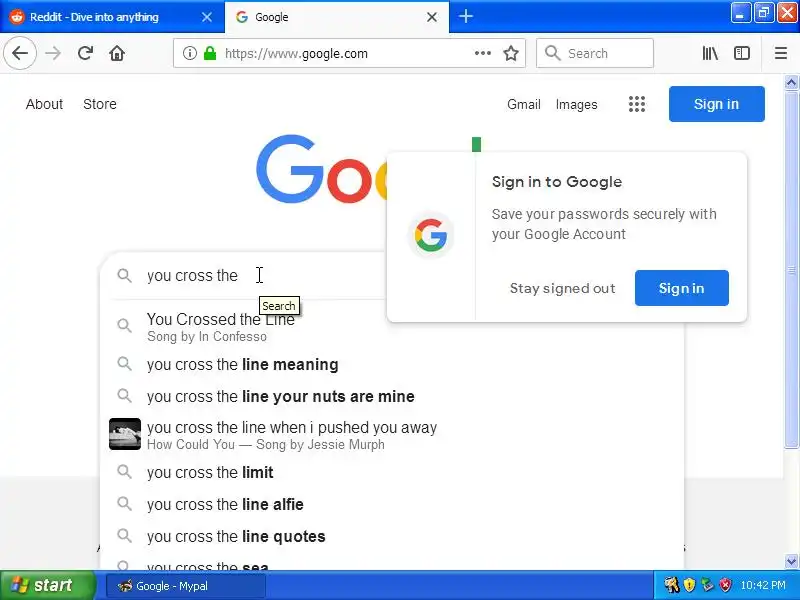Viewport: 800px width, 600px height.
Task: Open Gmail link
Action: 523,104
